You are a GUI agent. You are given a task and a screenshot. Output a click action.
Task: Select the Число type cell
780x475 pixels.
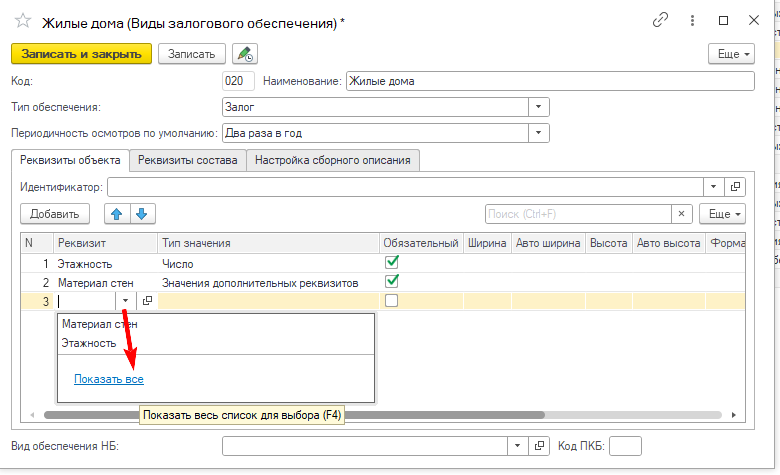[269, 264]
